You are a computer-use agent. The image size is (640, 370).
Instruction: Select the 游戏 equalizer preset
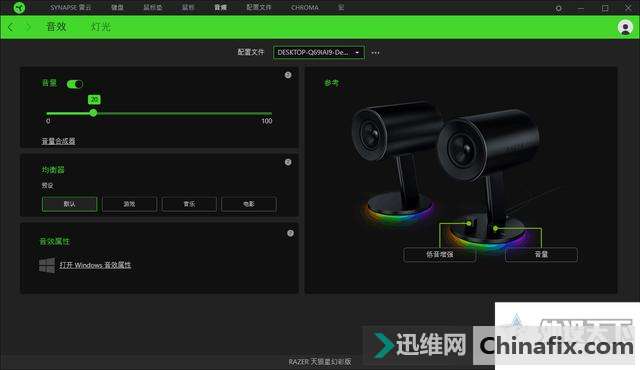point(129,204)
